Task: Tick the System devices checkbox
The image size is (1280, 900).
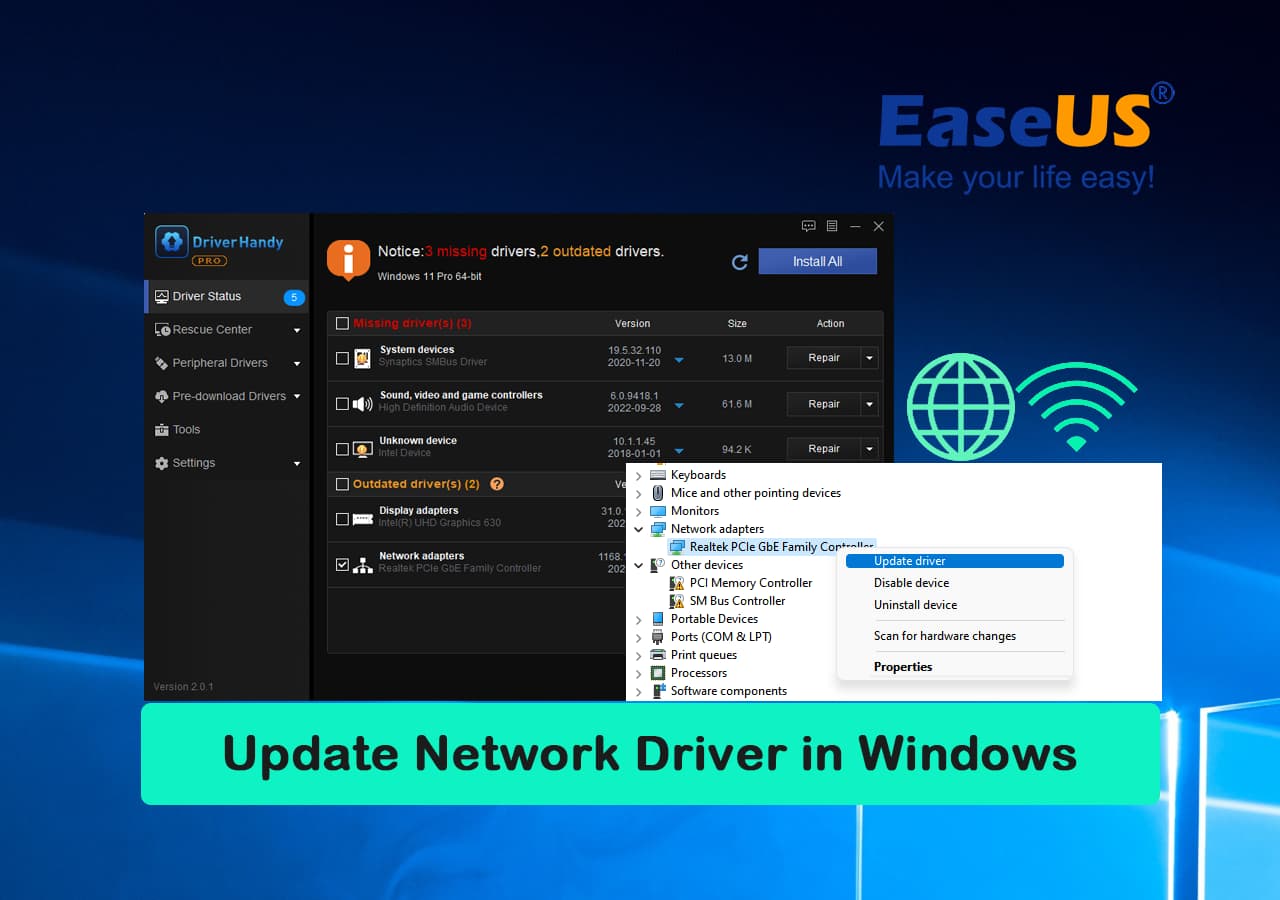Action: coord(343,358)
